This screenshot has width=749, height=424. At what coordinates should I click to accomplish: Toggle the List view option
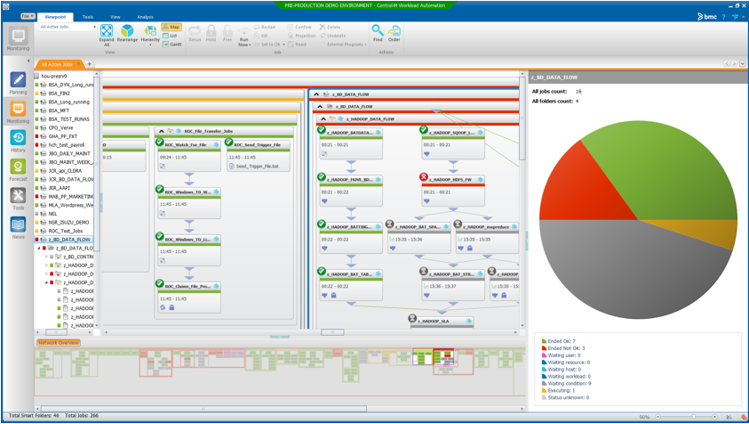pyautogui.click(x=171, y=35)
